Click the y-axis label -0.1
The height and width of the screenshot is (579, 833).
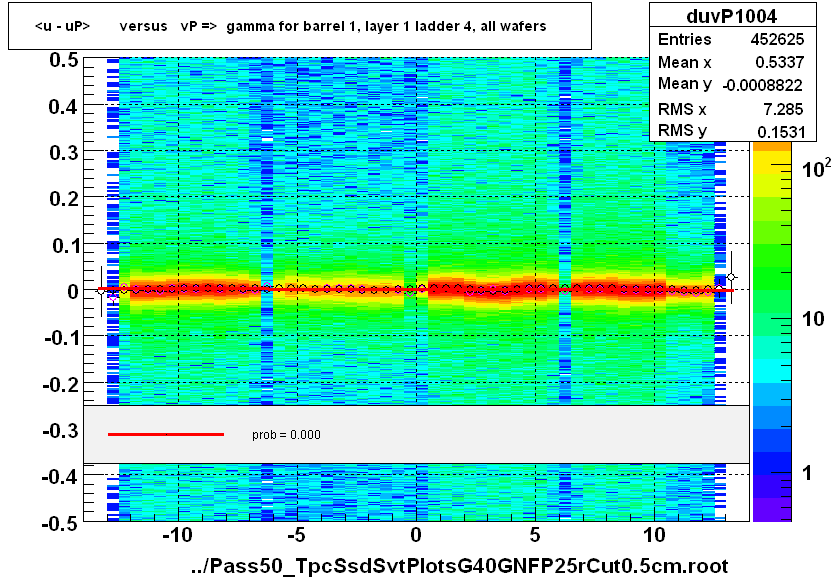[x=61, y=338]
